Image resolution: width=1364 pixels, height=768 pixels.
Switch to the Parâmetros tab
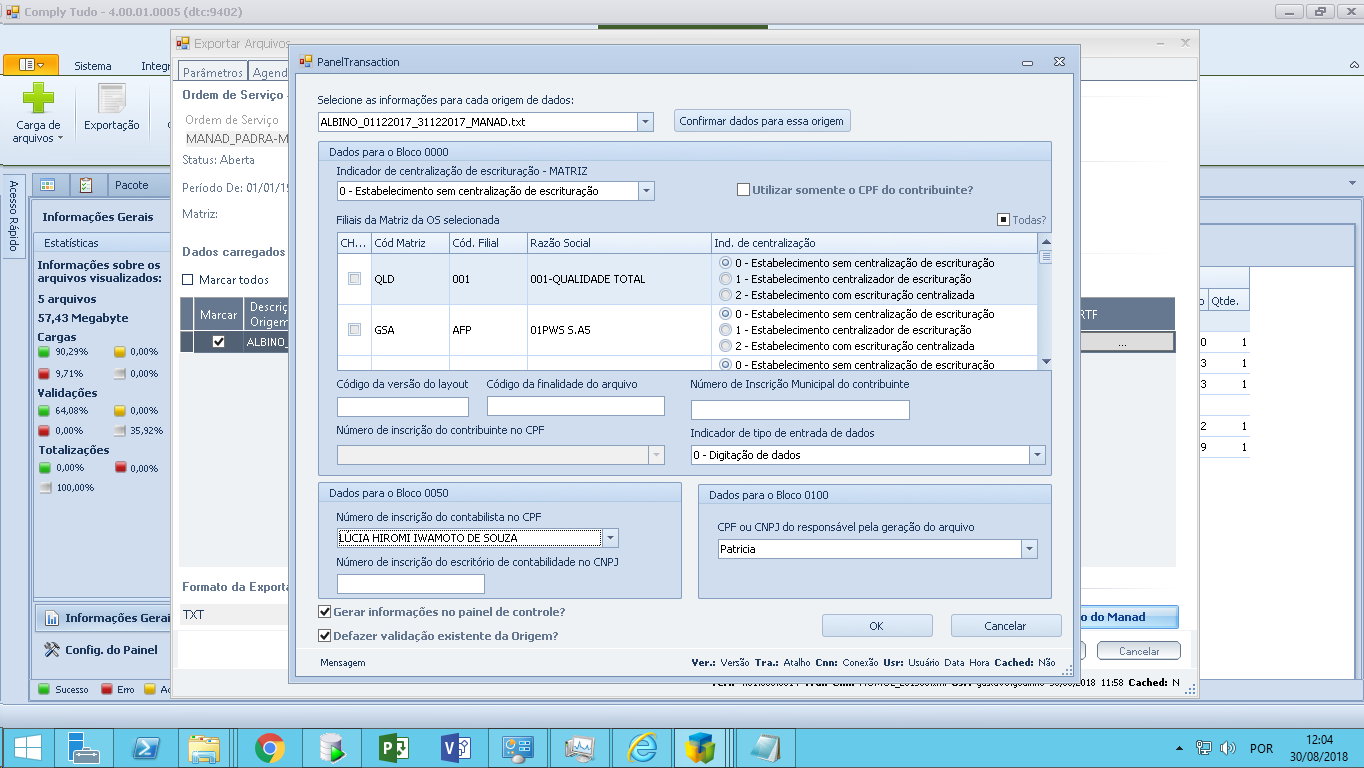point(212,73)
